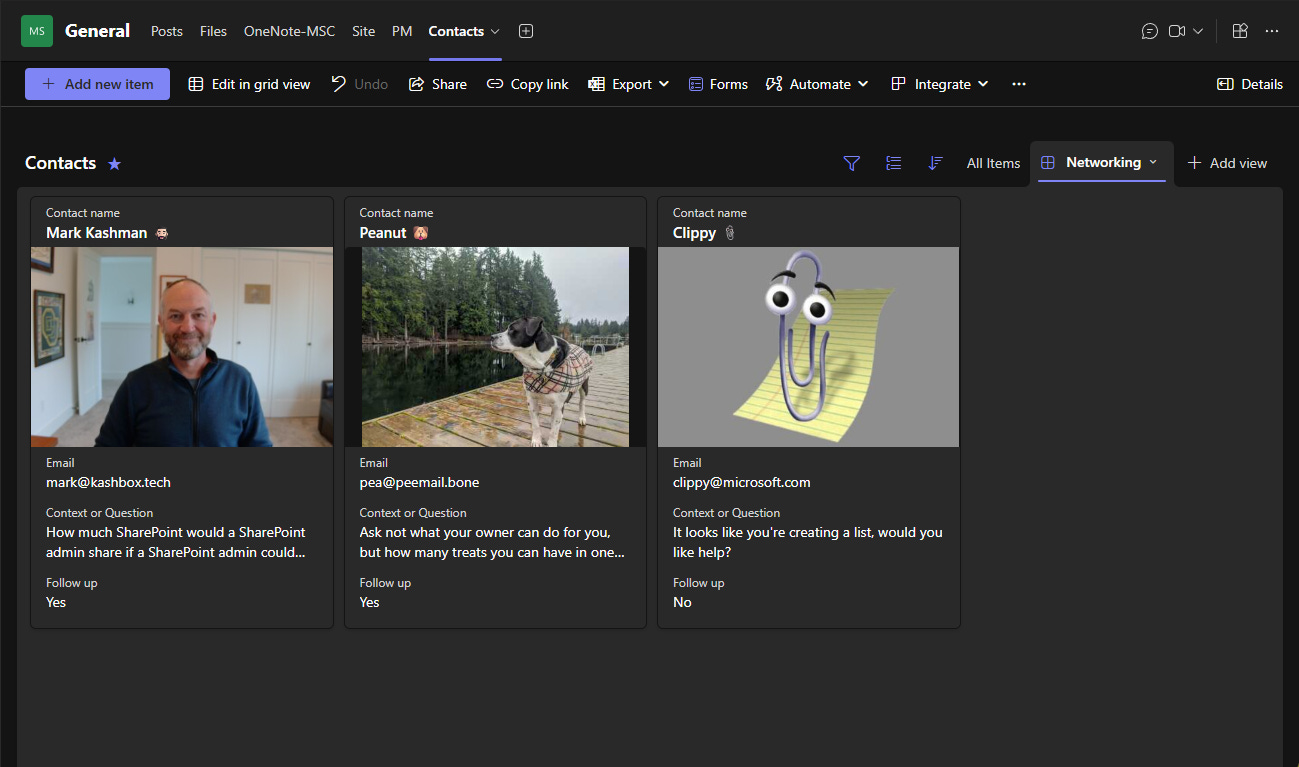This screenshot has width=1299, height=767.
Task: Open the Clippy contact card image
Action: pos(808,346)
